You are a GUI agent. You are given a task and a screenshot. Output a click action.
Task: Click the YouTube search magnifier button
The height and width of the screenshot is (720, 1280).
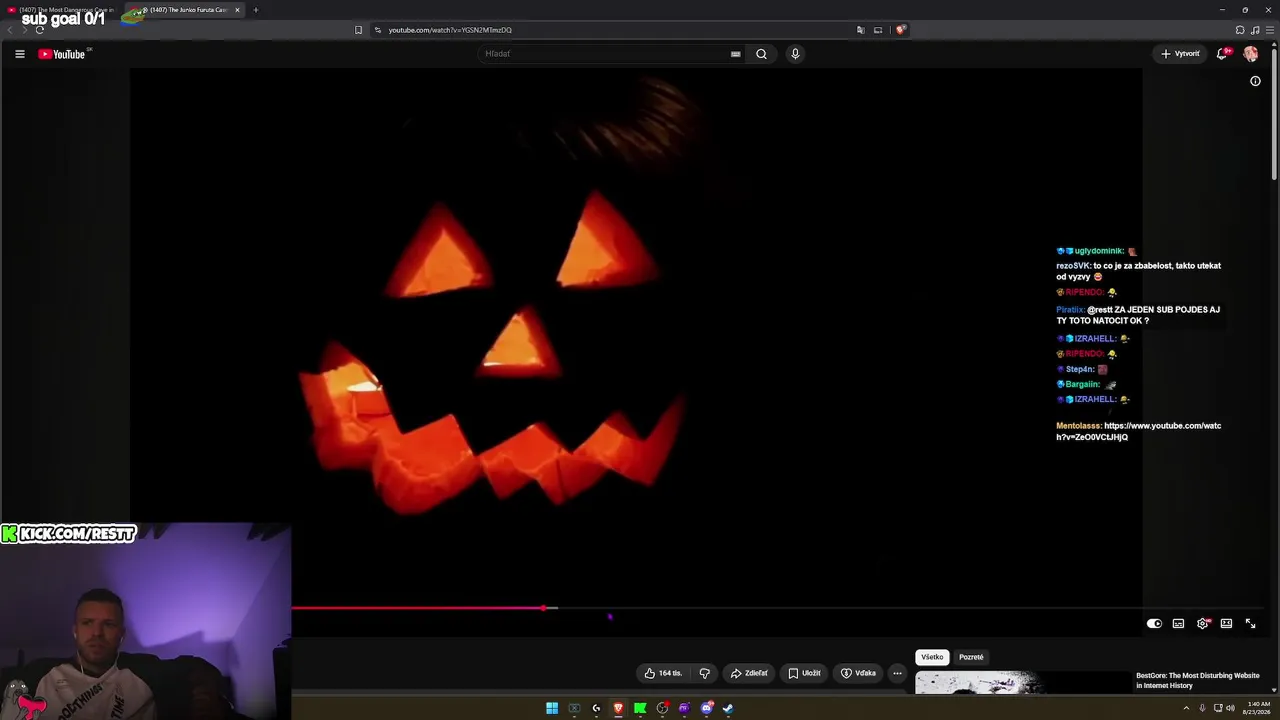click(761, 54)
